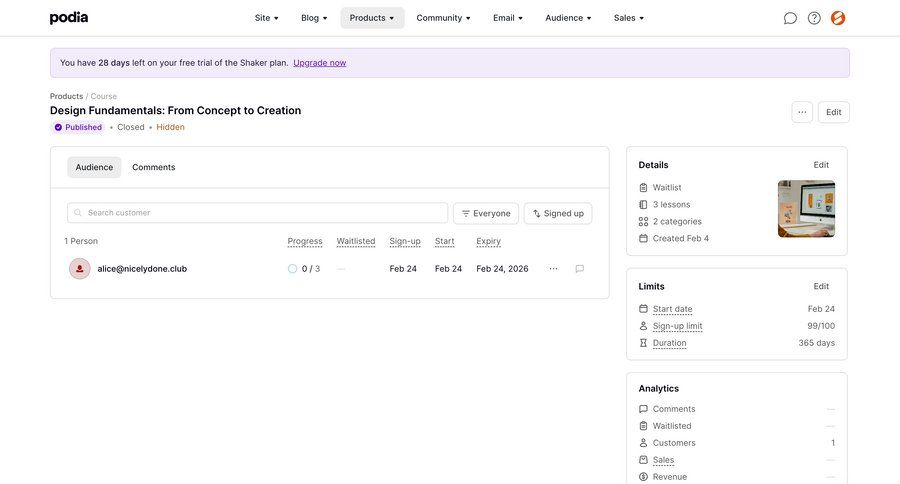Image resolution: width=900 pixels, height=484 pixels.
Task: Open the Signed up sort dropdown
Action: click(x=558, y=214)
